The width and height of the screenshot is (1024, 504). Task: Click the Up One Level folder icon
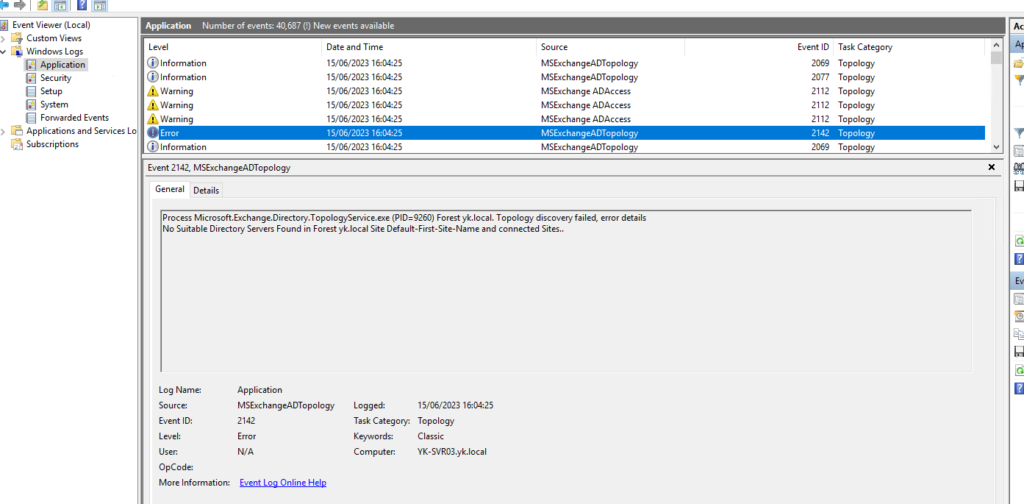click(x=42, y=5)
